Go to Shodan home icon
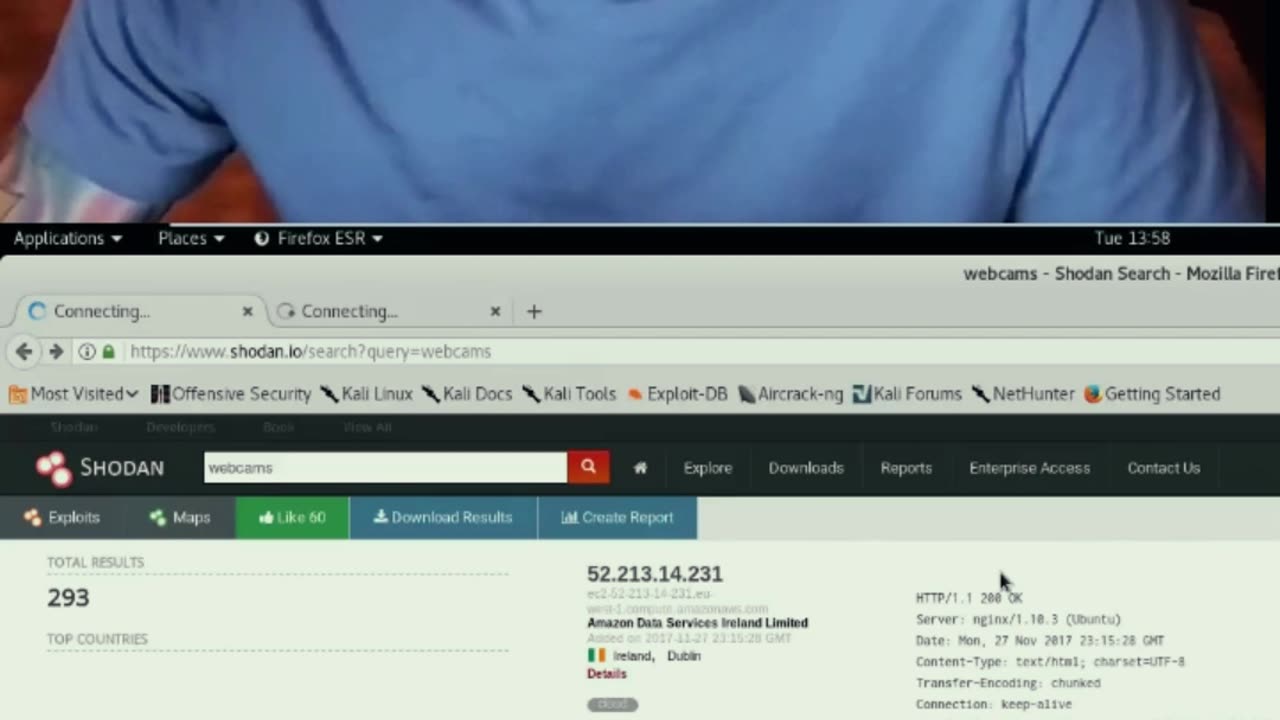 coord(640,467)
